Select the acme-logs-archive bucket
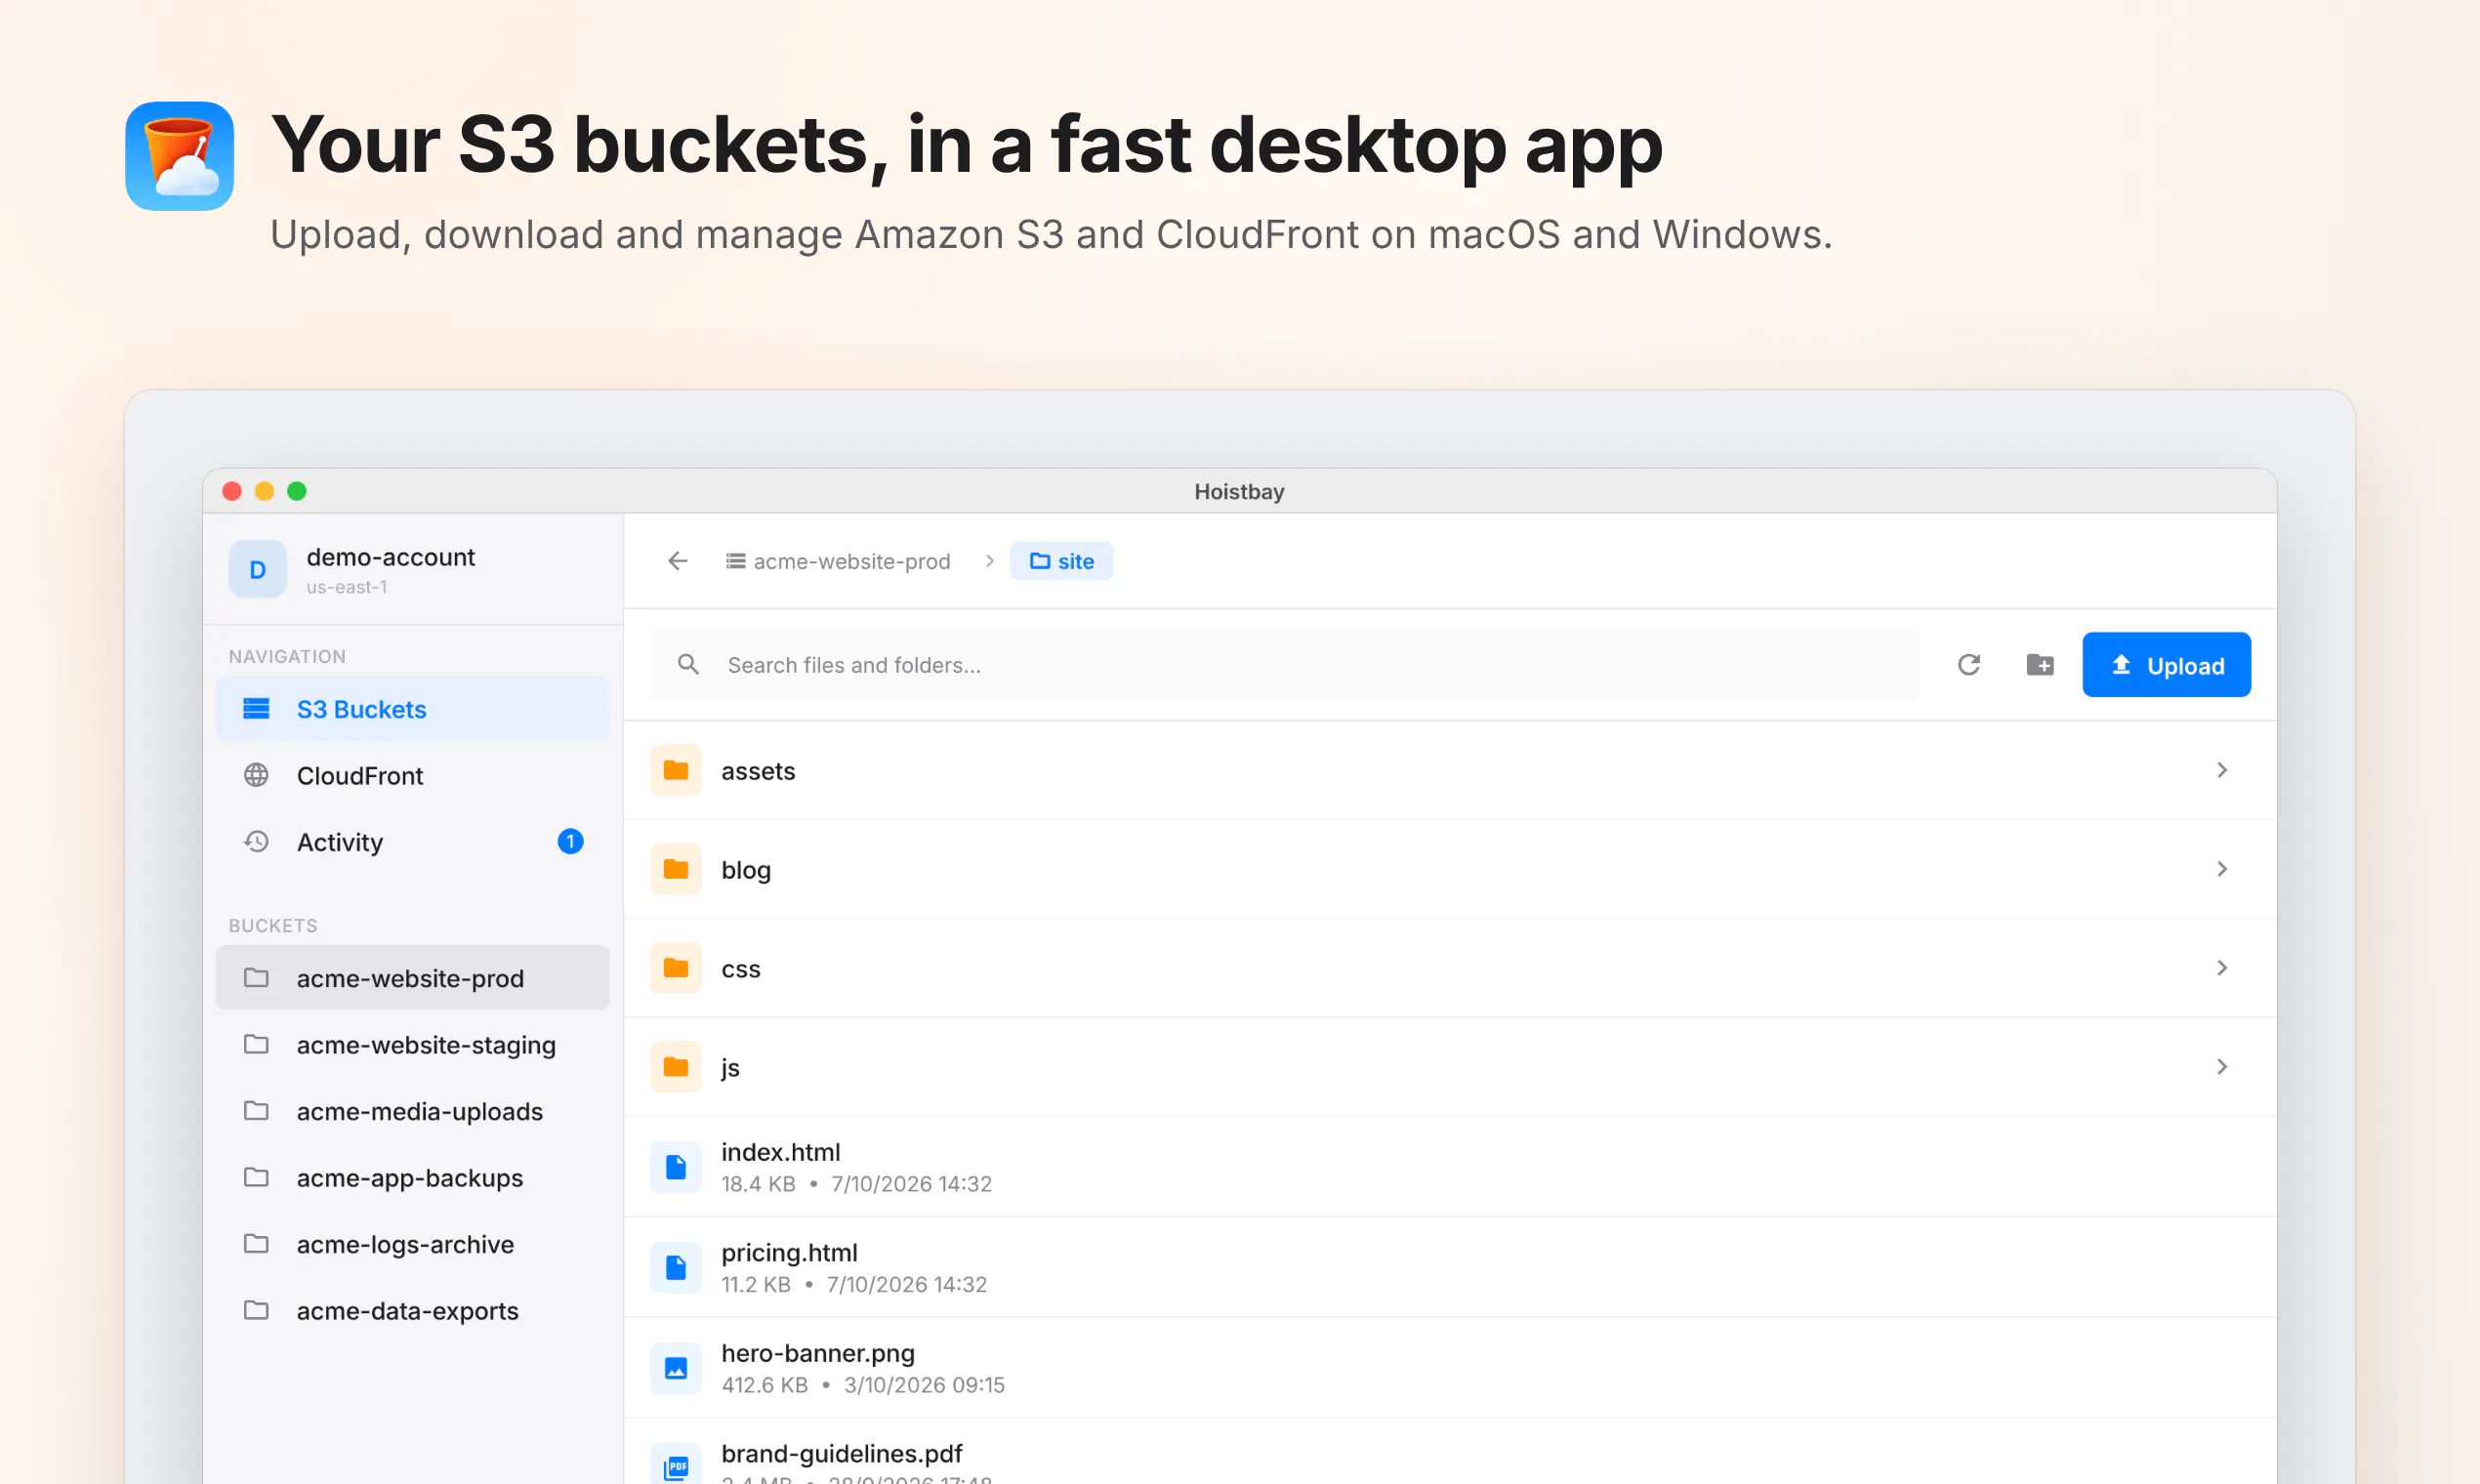This screenshot has height=1484, width=2480. click(412, 1244)
